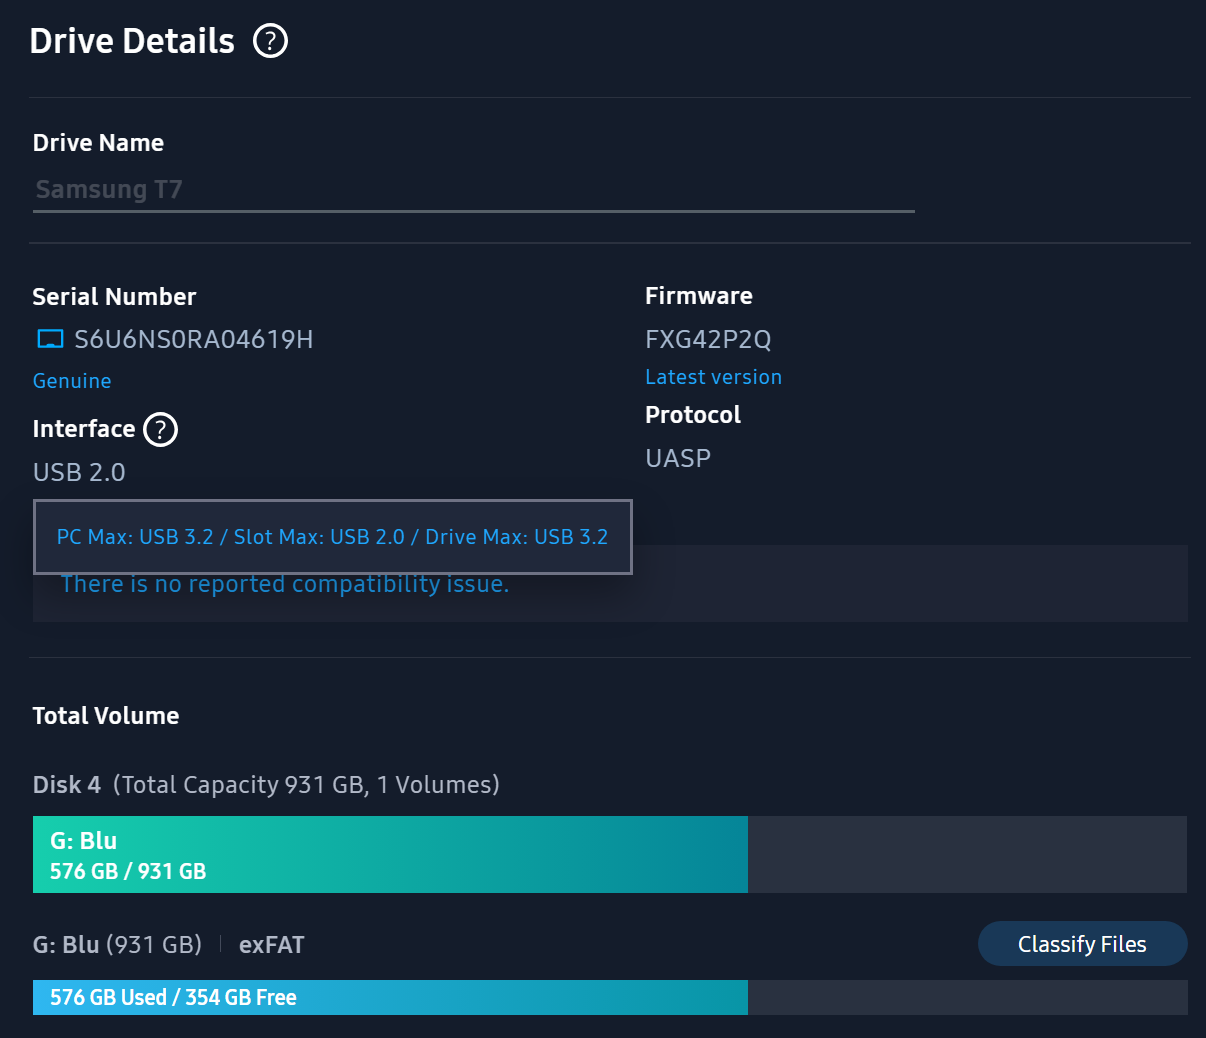Select the Samsung T7 name text

click(108, 189)
